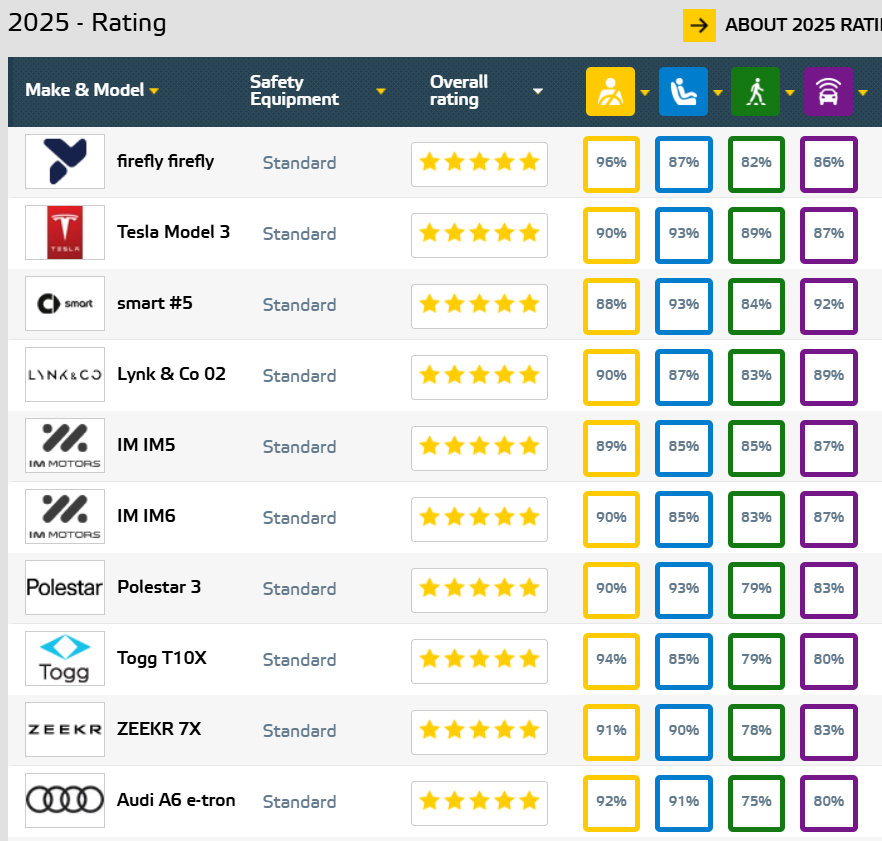Open the Polestar 3 model link
This screenshot has width=882, height=841.
[159, 587]
